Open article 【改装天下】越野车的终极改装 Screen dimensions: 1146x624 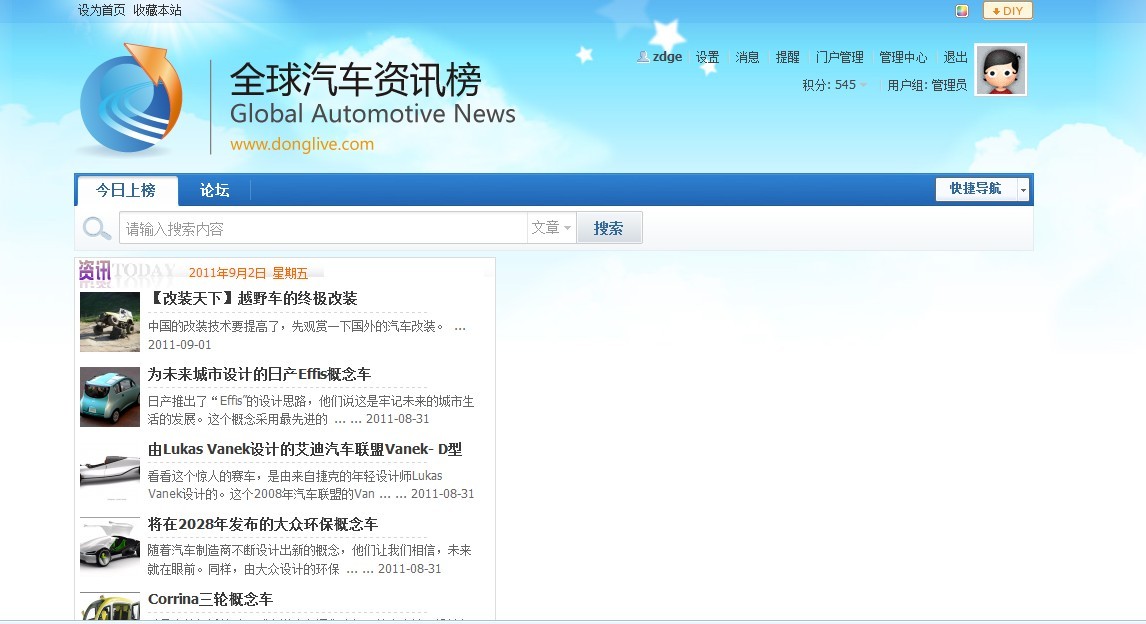253,298
